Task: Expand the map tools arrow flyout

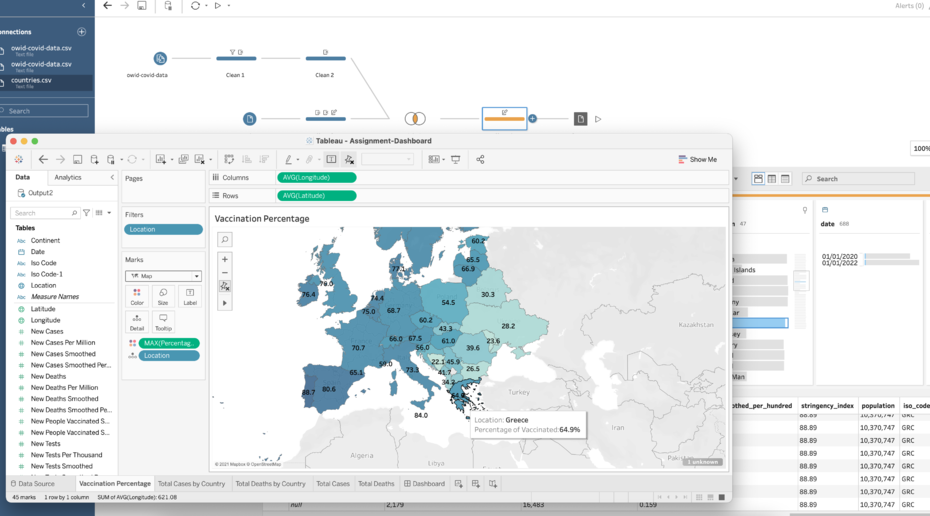Action: tap(225, 303)
